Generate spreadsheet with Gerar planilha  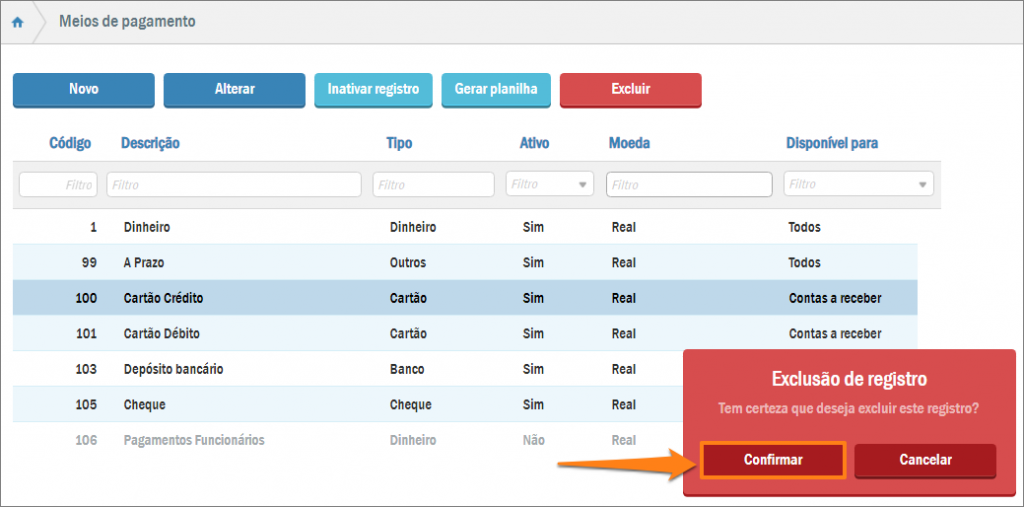click(496, 89)
